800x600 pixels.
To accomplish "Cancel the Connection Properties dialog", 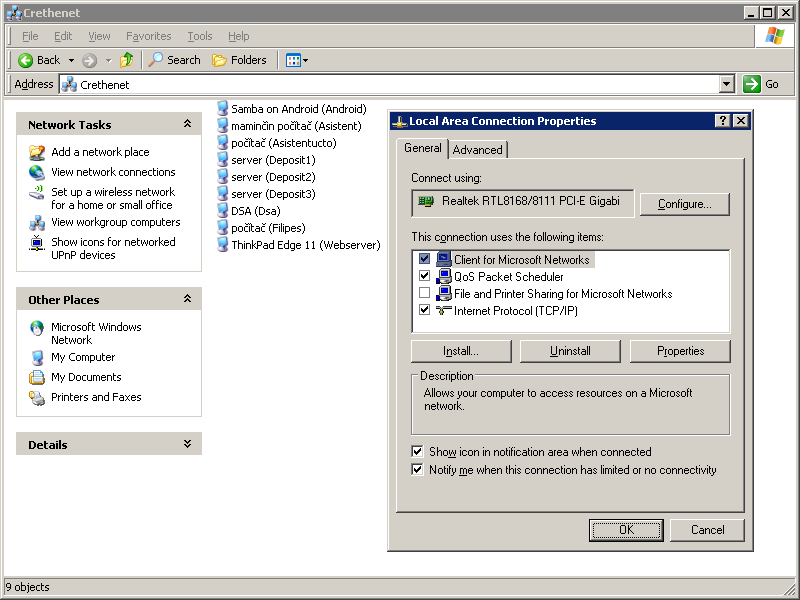I will tap(707, 530).
